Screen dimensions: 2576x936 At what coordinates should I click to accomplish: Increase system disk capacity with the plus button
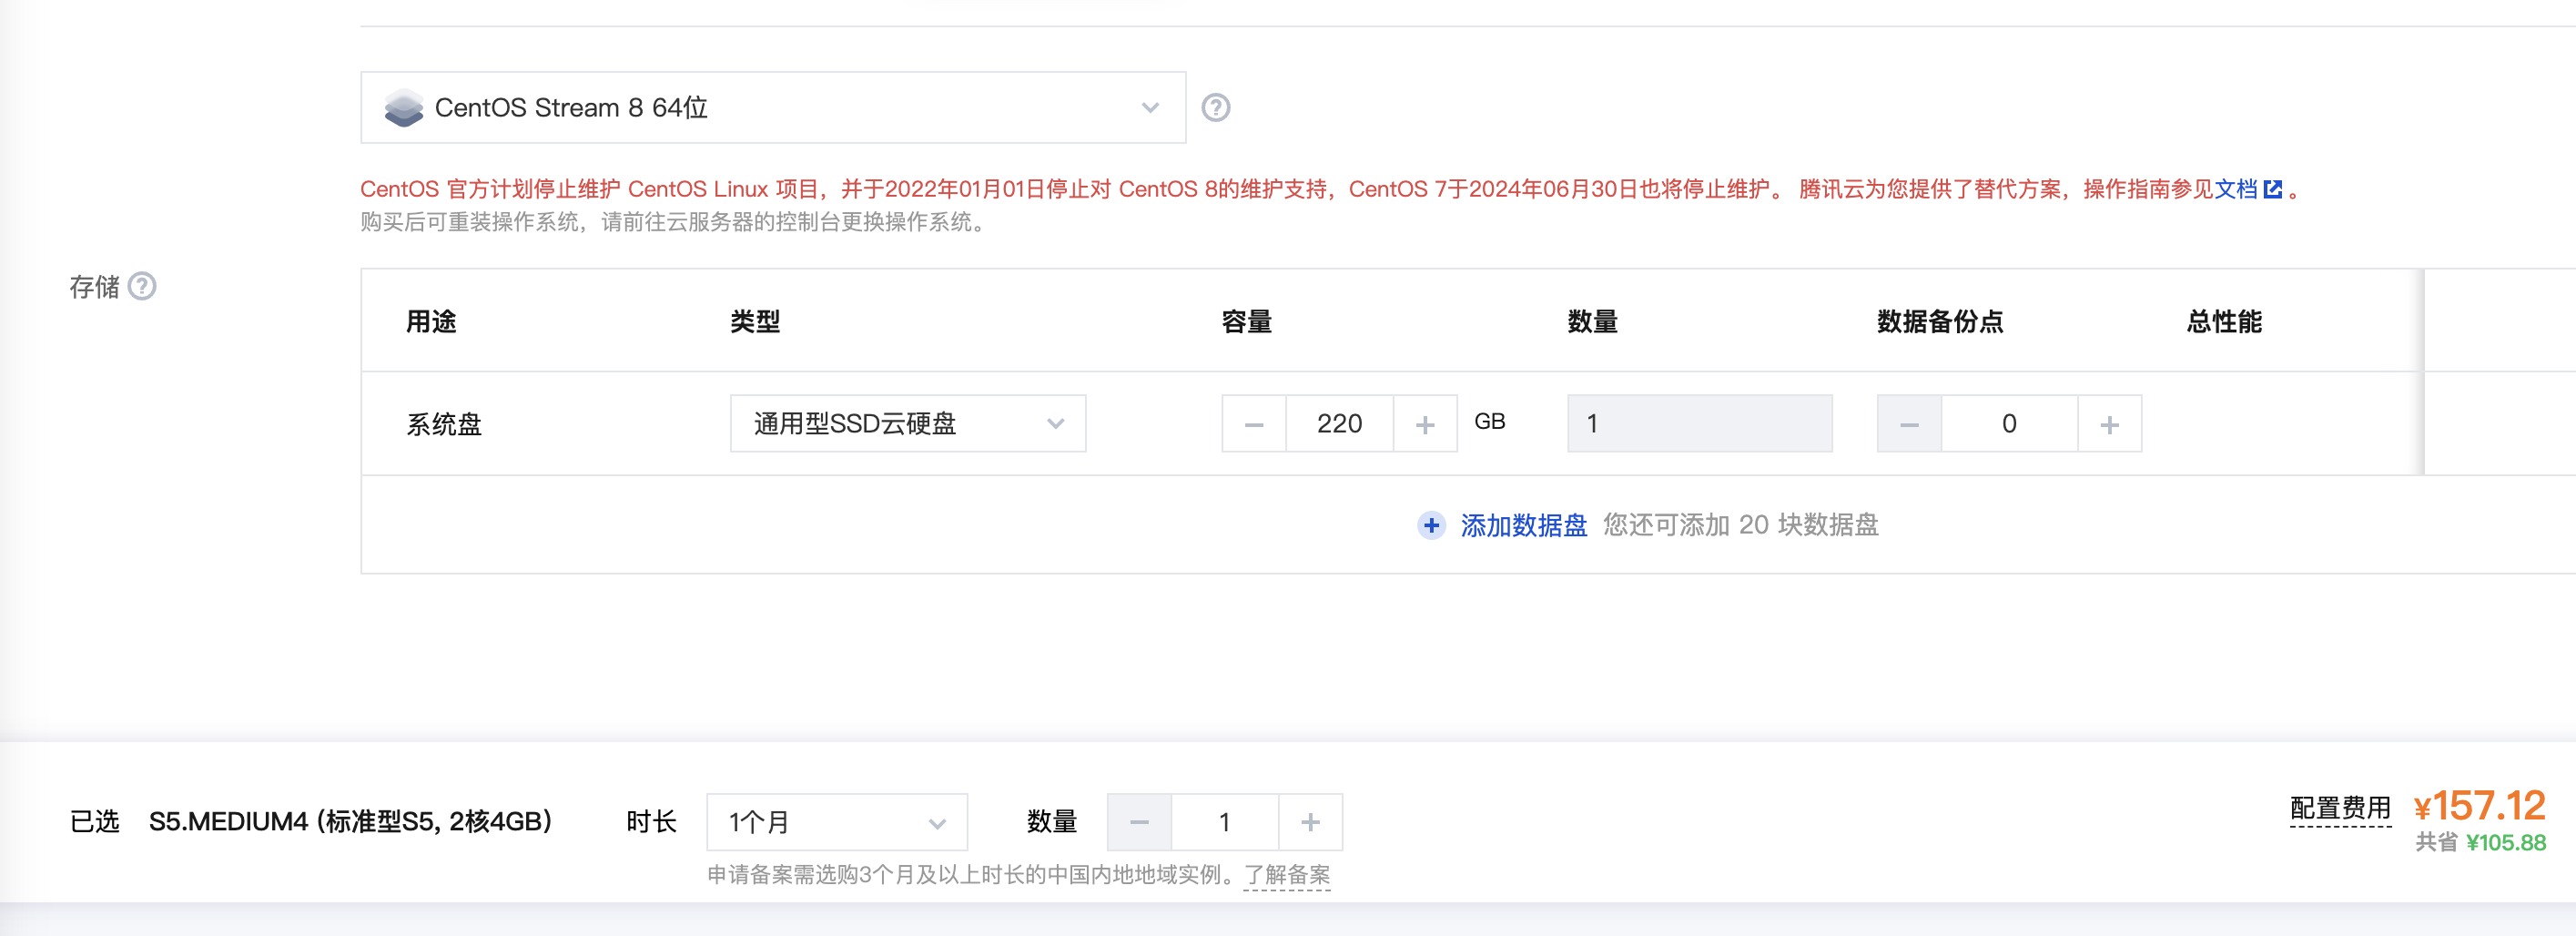point(1427,423)
